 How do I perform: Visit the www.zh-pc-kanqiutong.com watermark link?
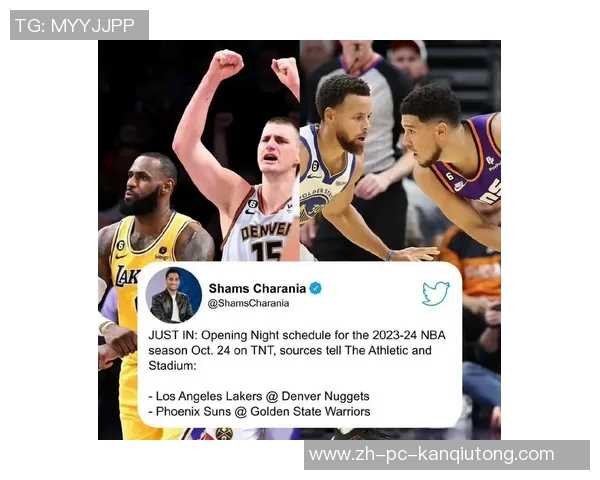(x=432, y=454)
